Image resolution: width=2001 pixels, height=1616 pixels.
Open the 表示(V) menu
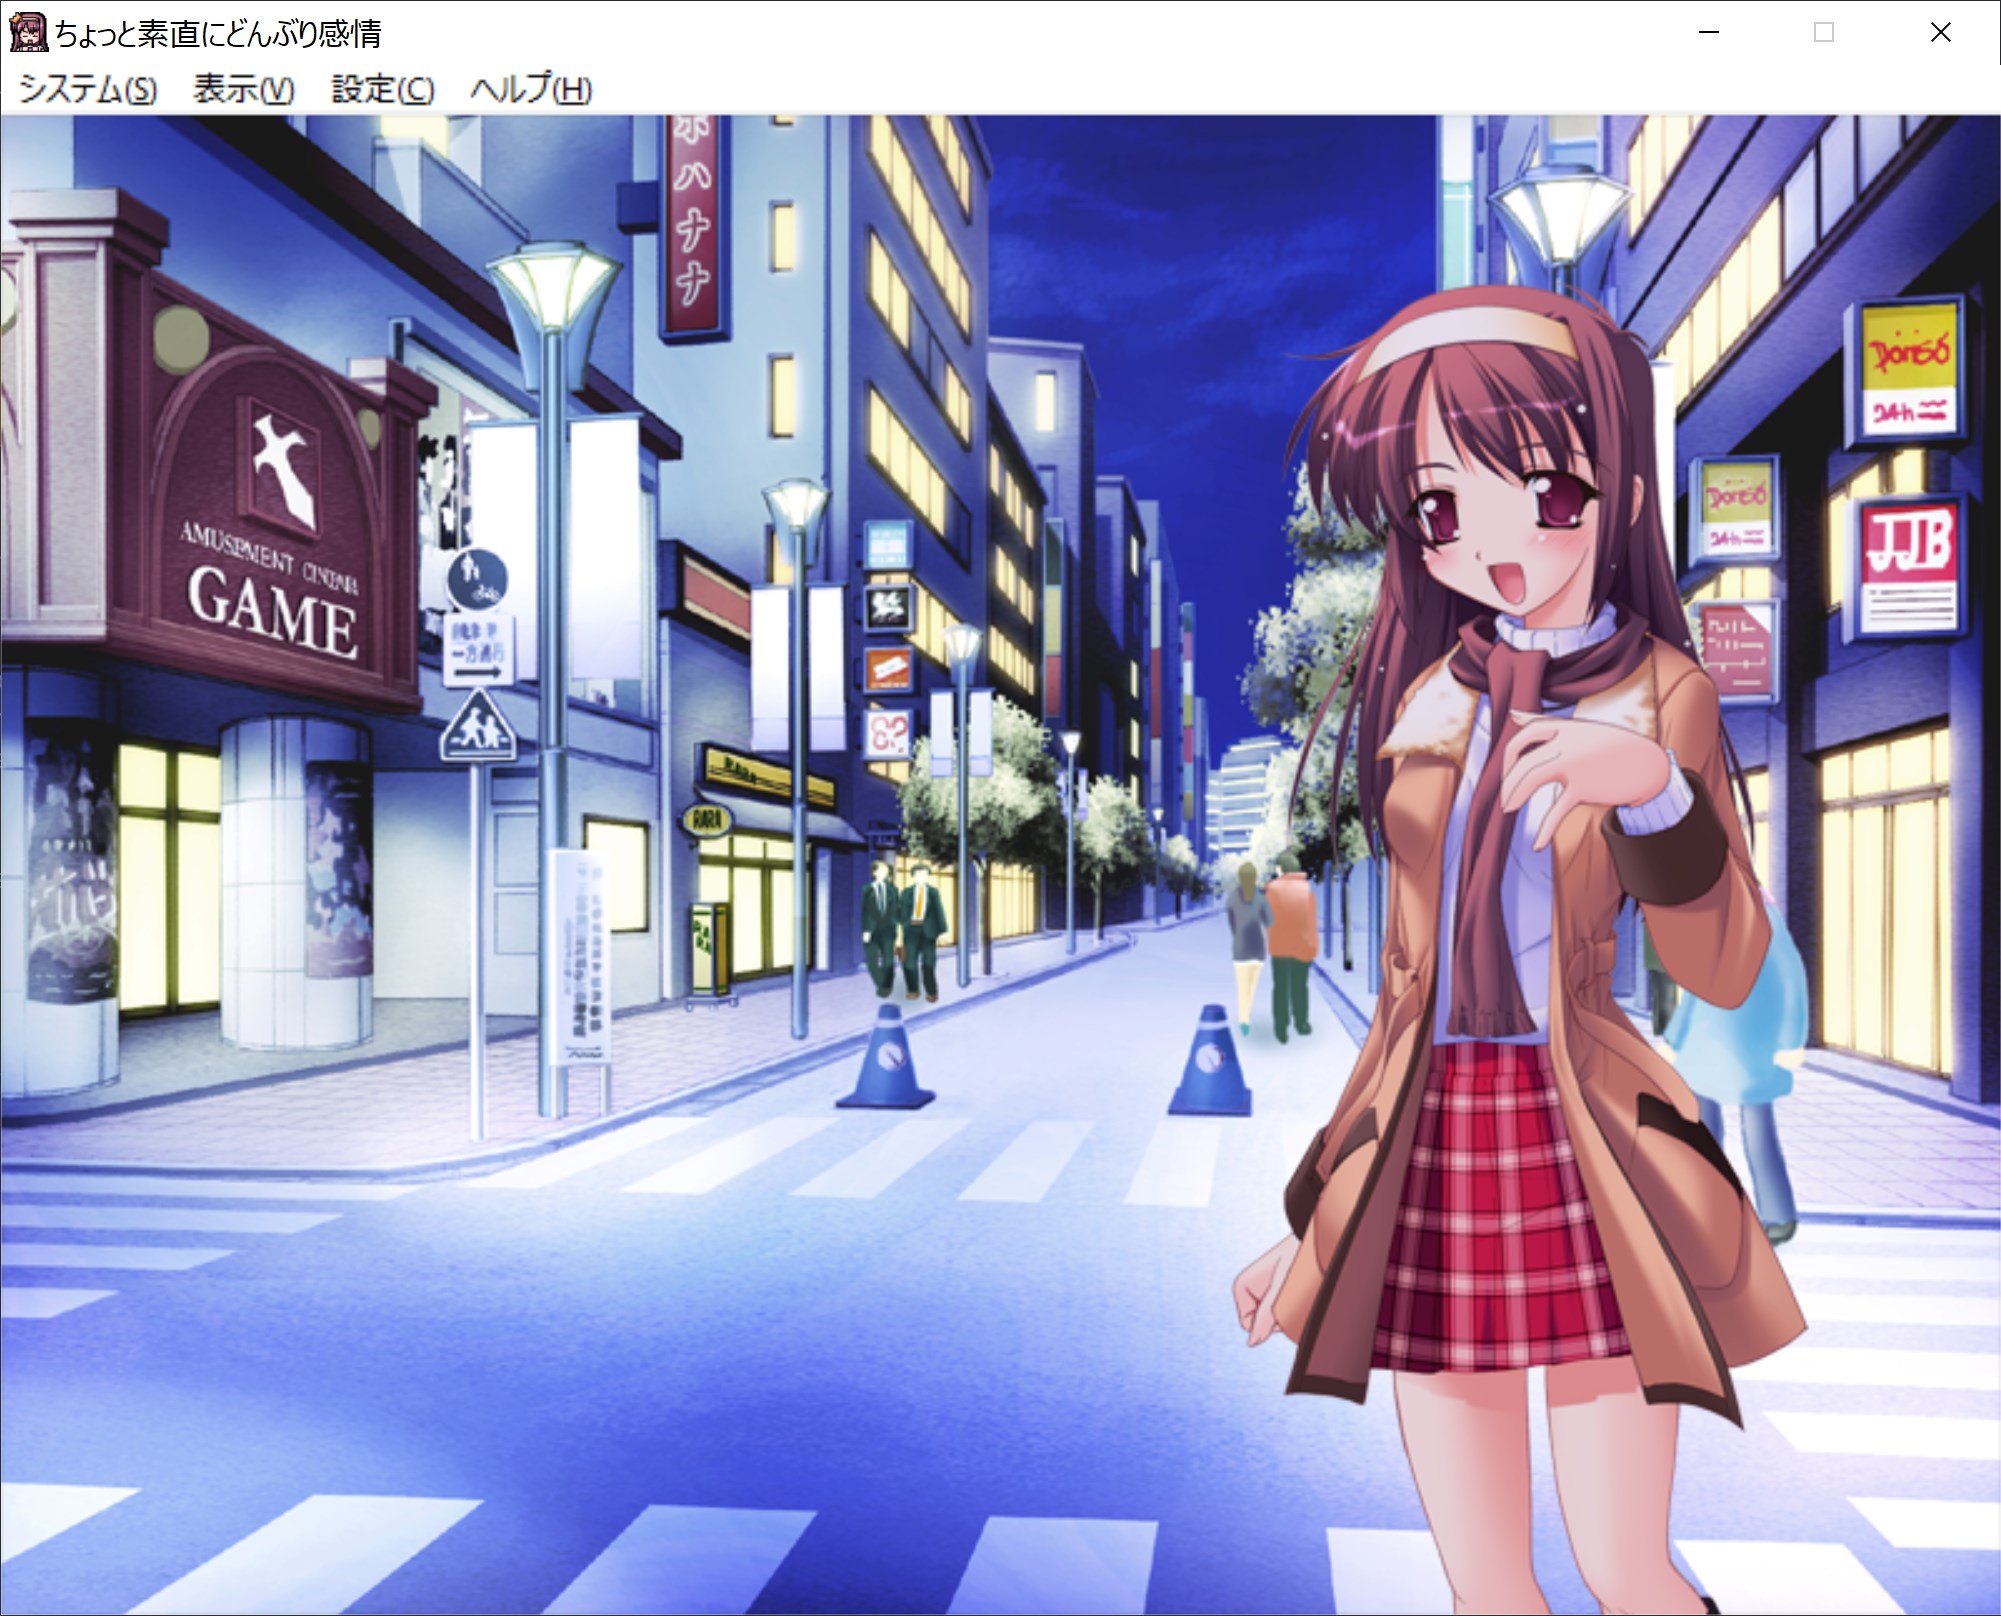click(x=243, y=90)
